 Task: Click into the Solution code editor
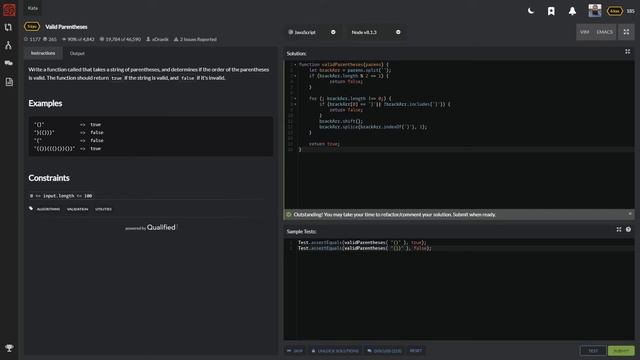coord(459,134)
